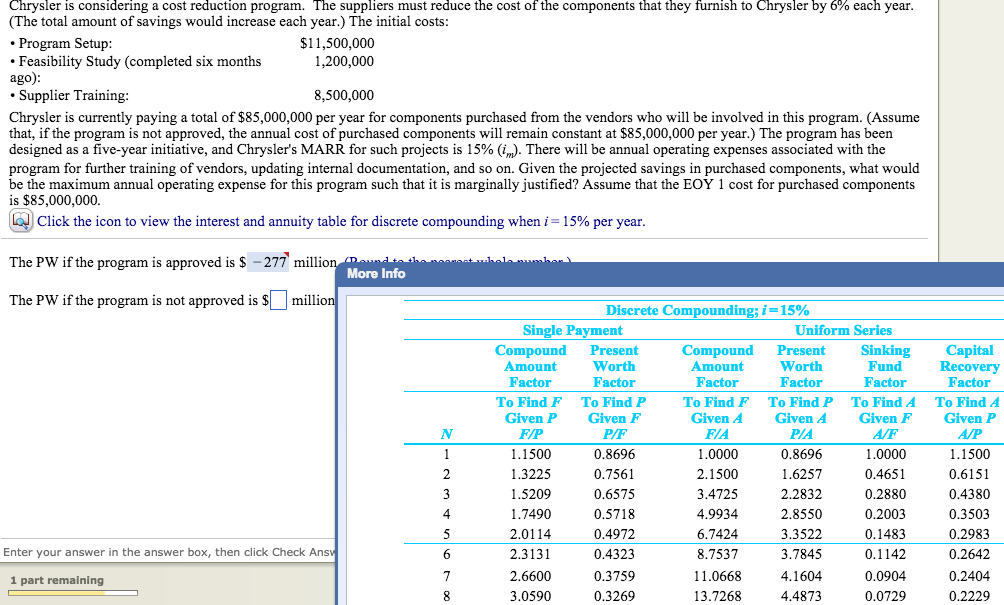Select F/A value 3.4725 in row 3
The image size is (1004, 605).
tap(717, 494)
